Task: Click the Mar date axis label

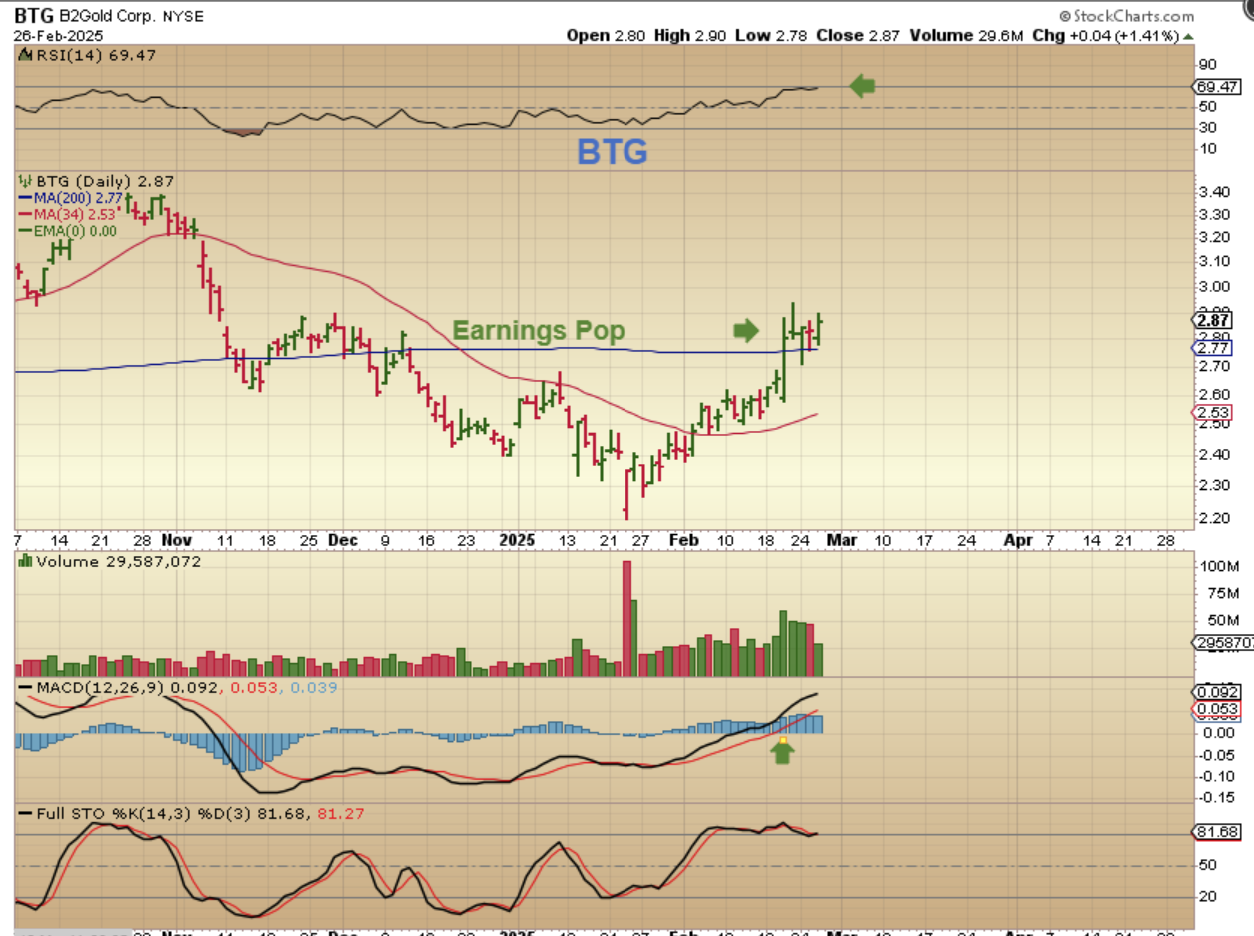Action: click(842, 540)
